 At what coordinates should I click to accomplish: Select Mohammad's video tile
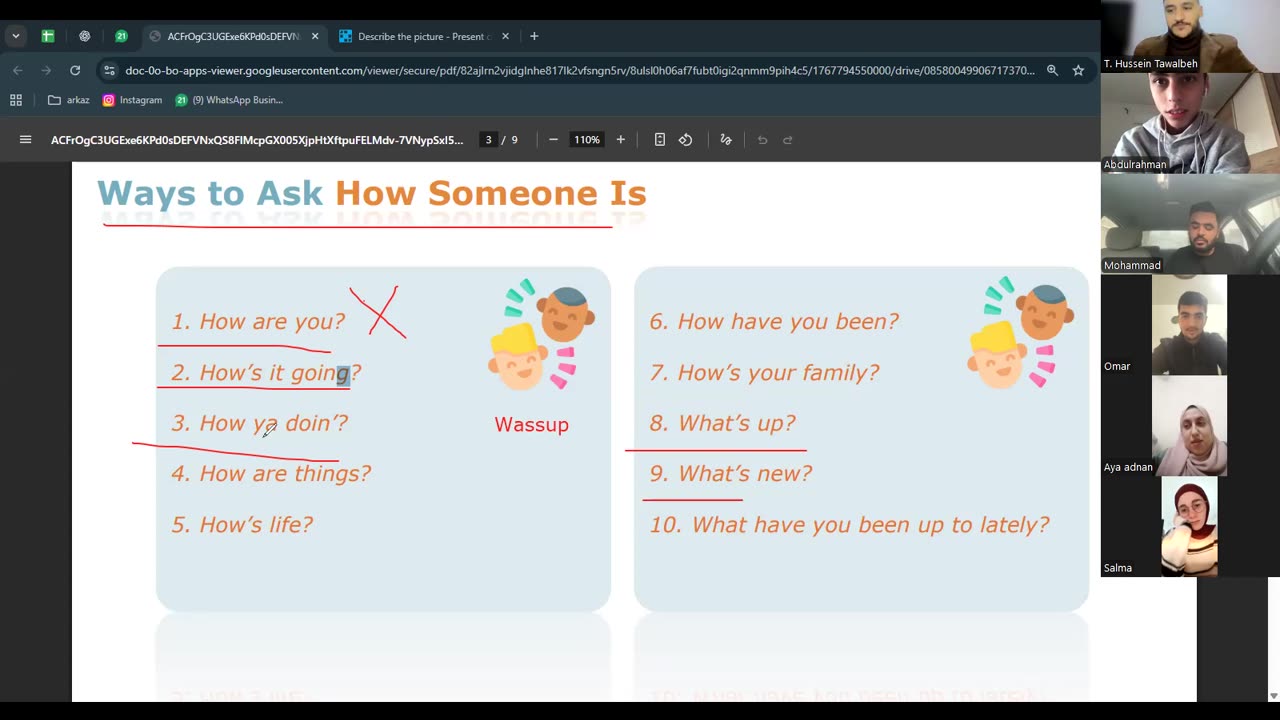pos(1190,224)
